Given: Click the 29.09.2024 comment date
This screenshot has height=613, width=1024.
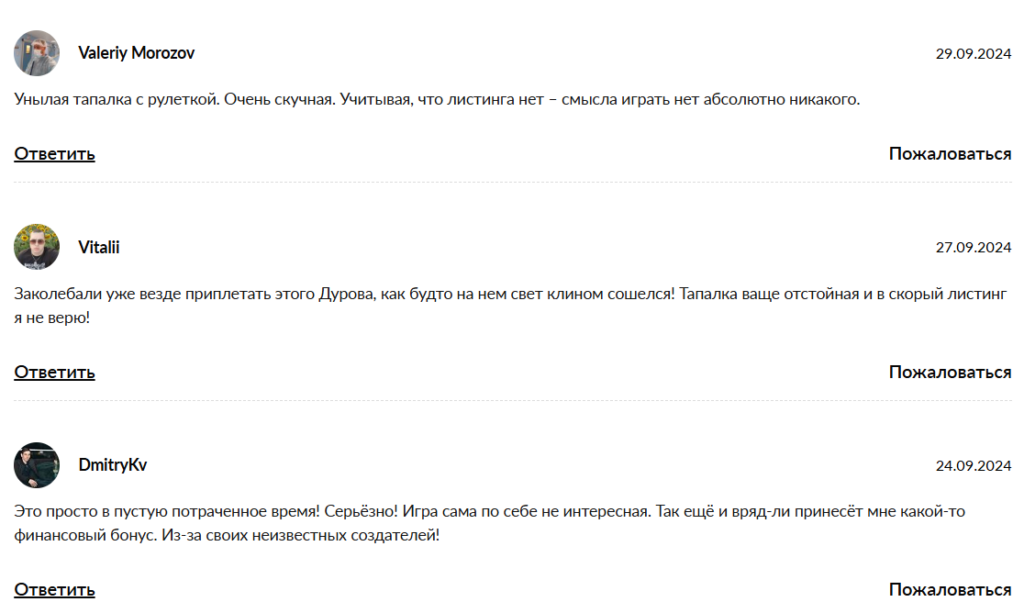Looking at the screenshot, I should [x=973, y=54].
